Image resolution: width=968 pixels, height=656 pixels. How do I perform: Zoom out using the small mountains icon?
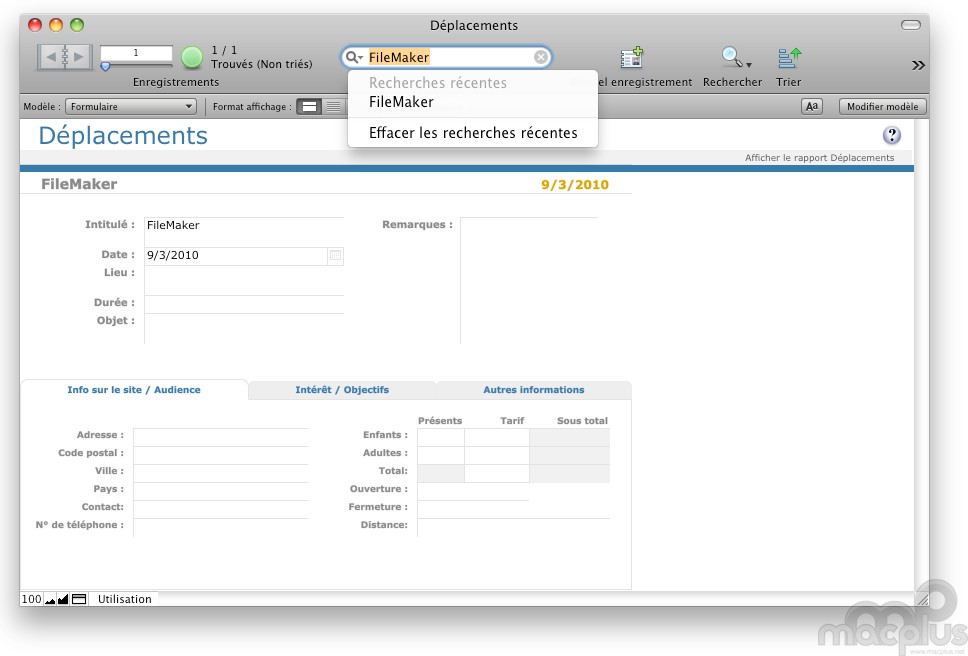50,599
